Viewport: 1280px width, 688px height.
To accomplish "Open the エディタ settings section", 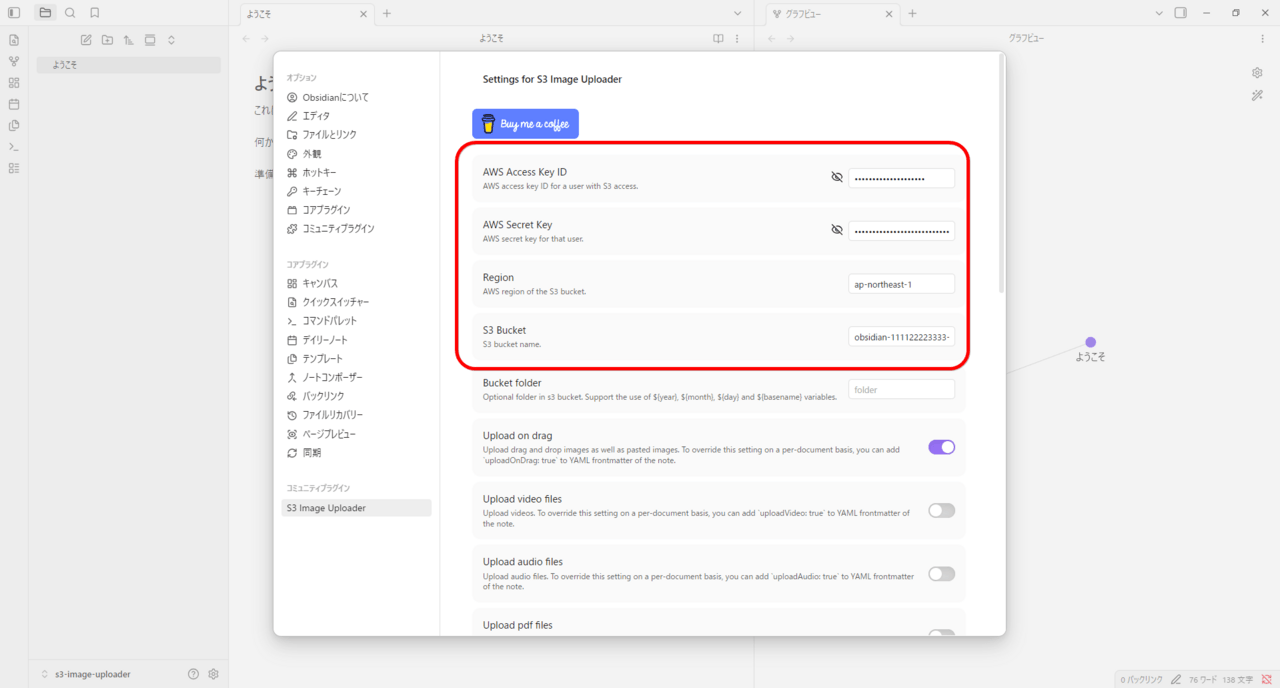I will (356, 116).
